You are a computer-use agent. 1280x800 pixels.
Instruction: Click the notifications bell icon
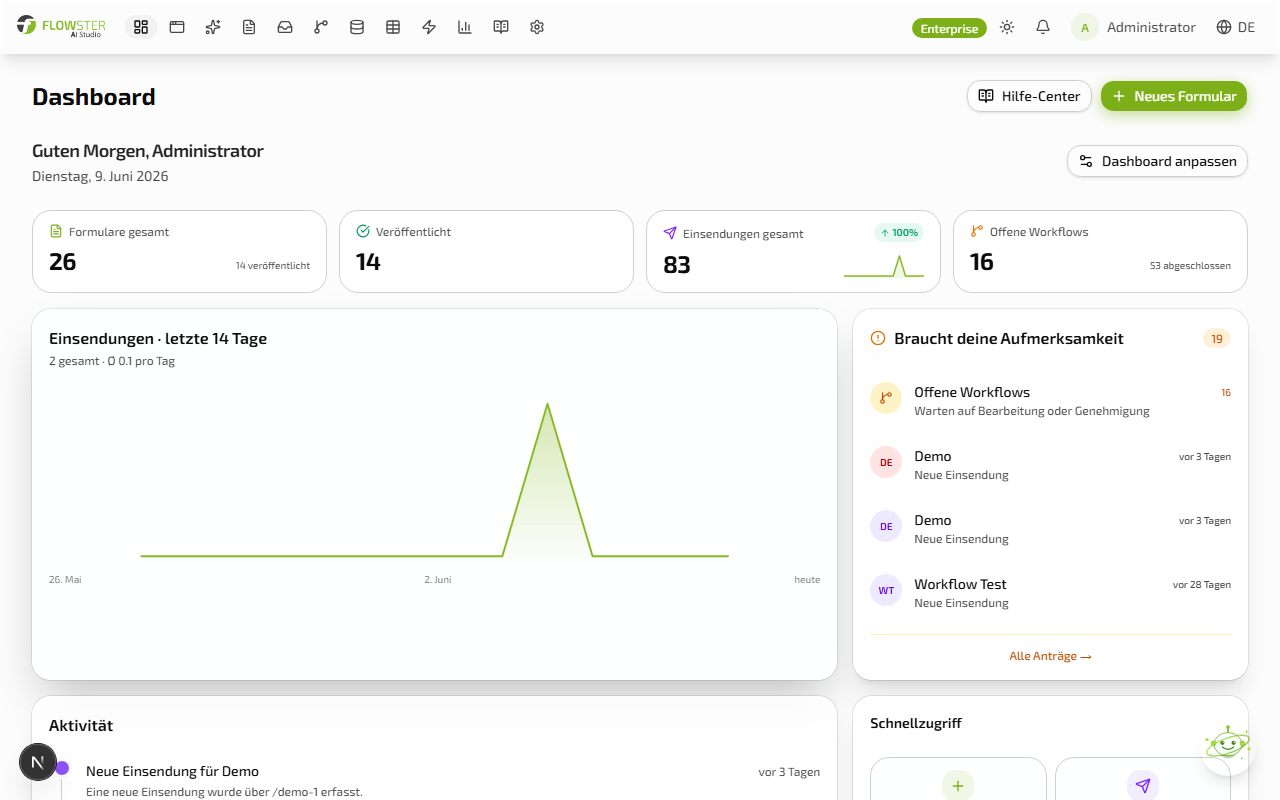click(1043, 27)
